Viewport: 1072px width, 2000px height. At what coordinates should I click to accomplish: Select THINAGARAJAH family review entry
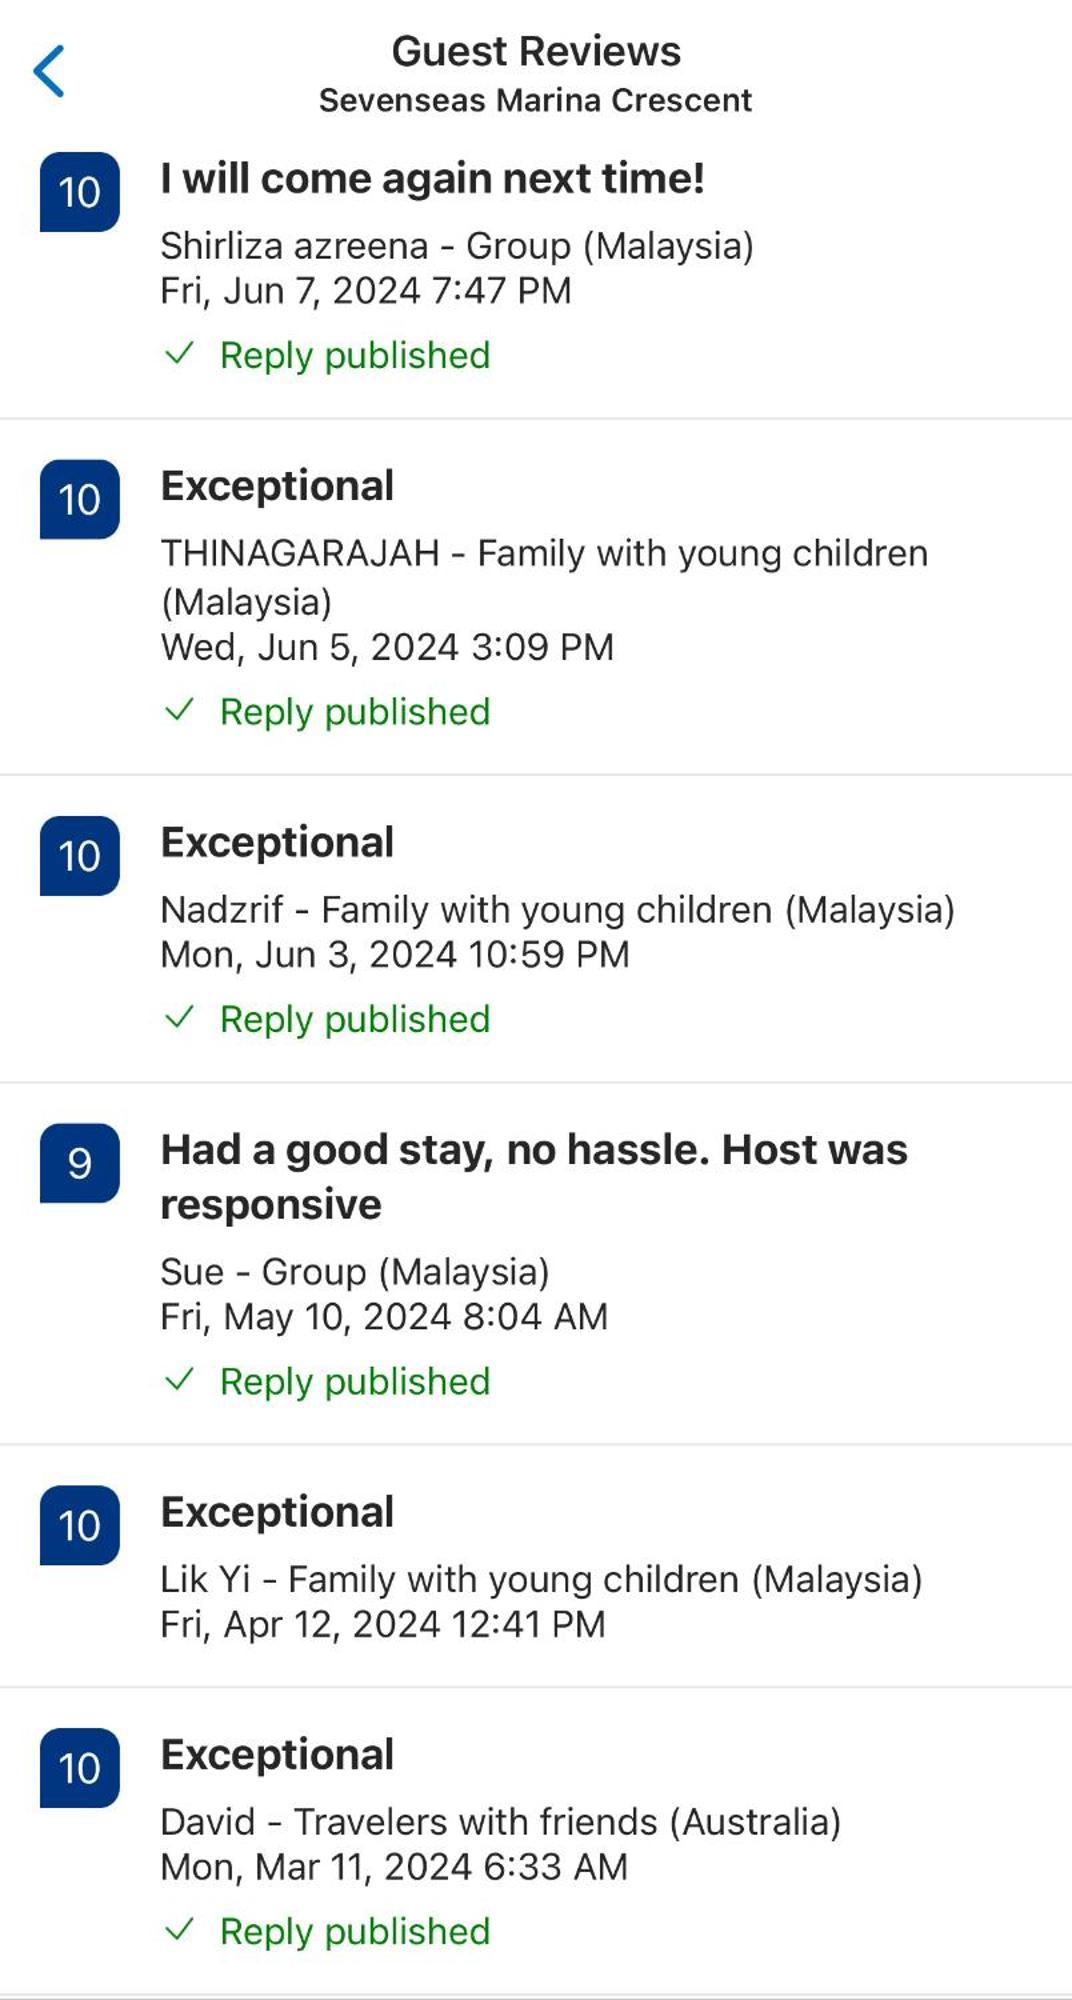pos(536,597)
